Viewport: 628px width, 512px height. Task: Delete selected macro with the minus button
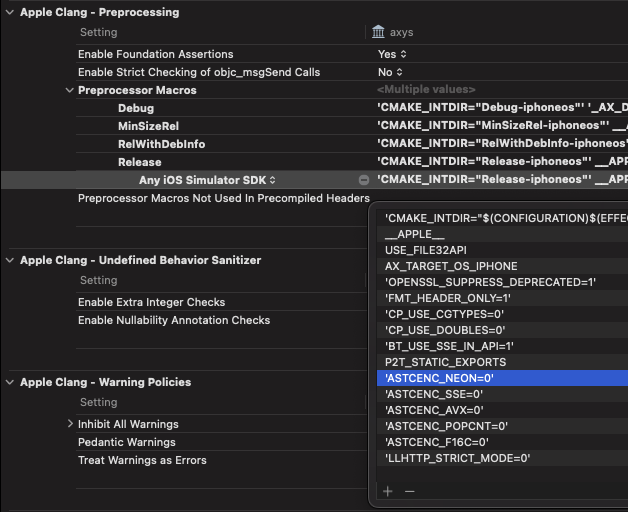click(x=409, y=491)
